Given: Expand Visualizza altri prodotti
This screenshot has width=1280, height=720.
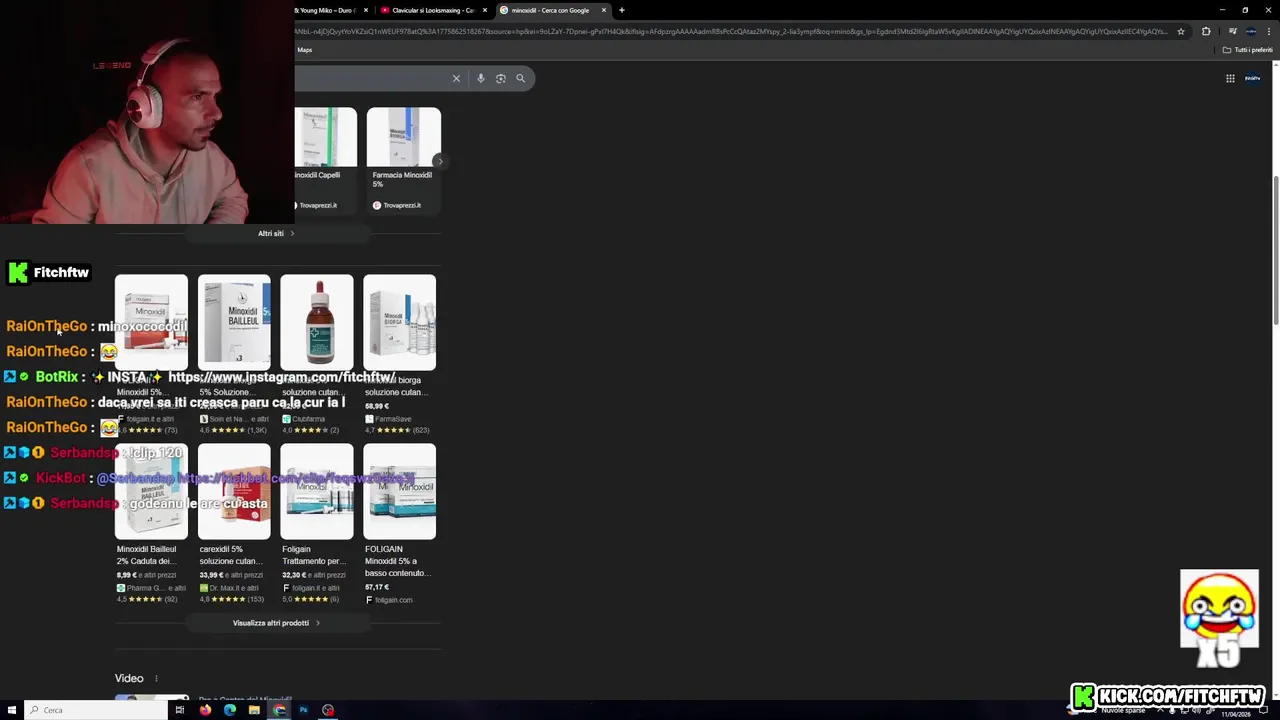Looking at the screenshot, I should [x=277, y=623].
